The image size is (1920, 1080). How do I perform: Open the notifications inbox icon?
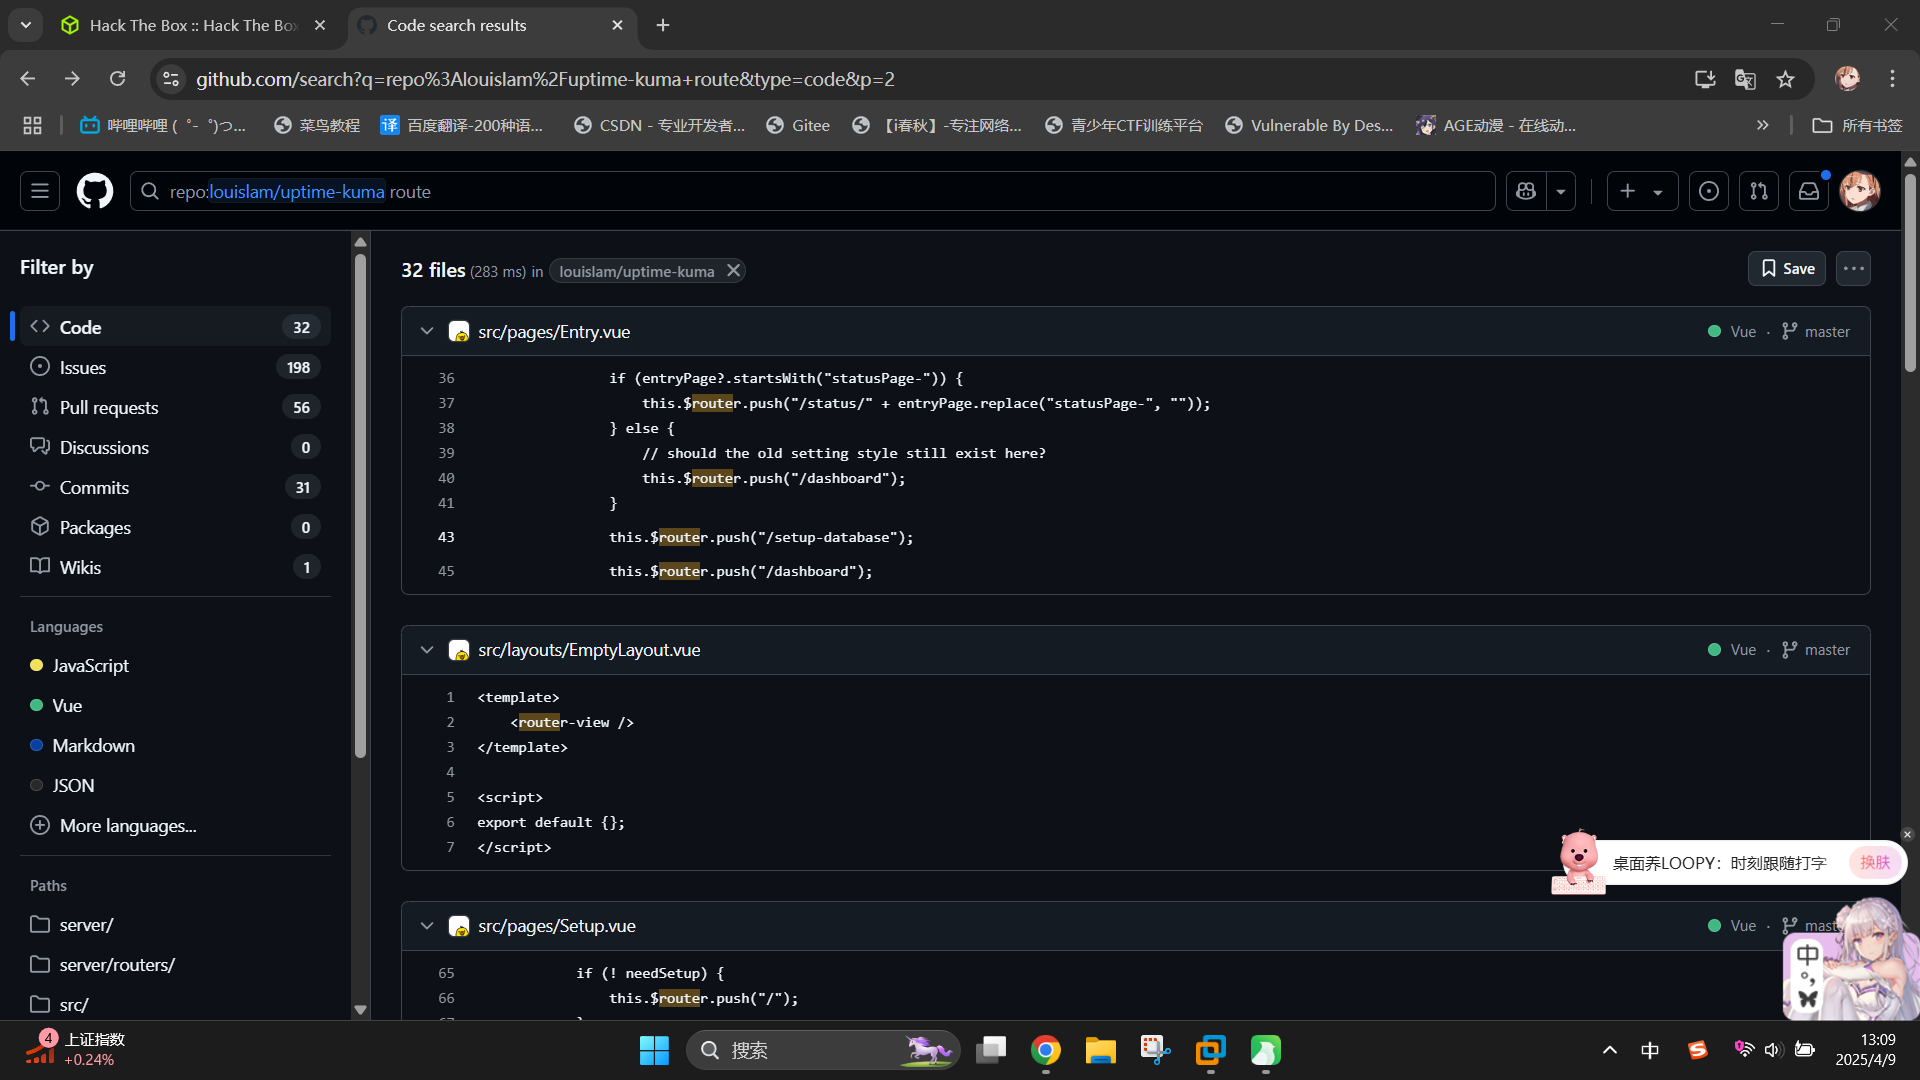(1809, 191)
